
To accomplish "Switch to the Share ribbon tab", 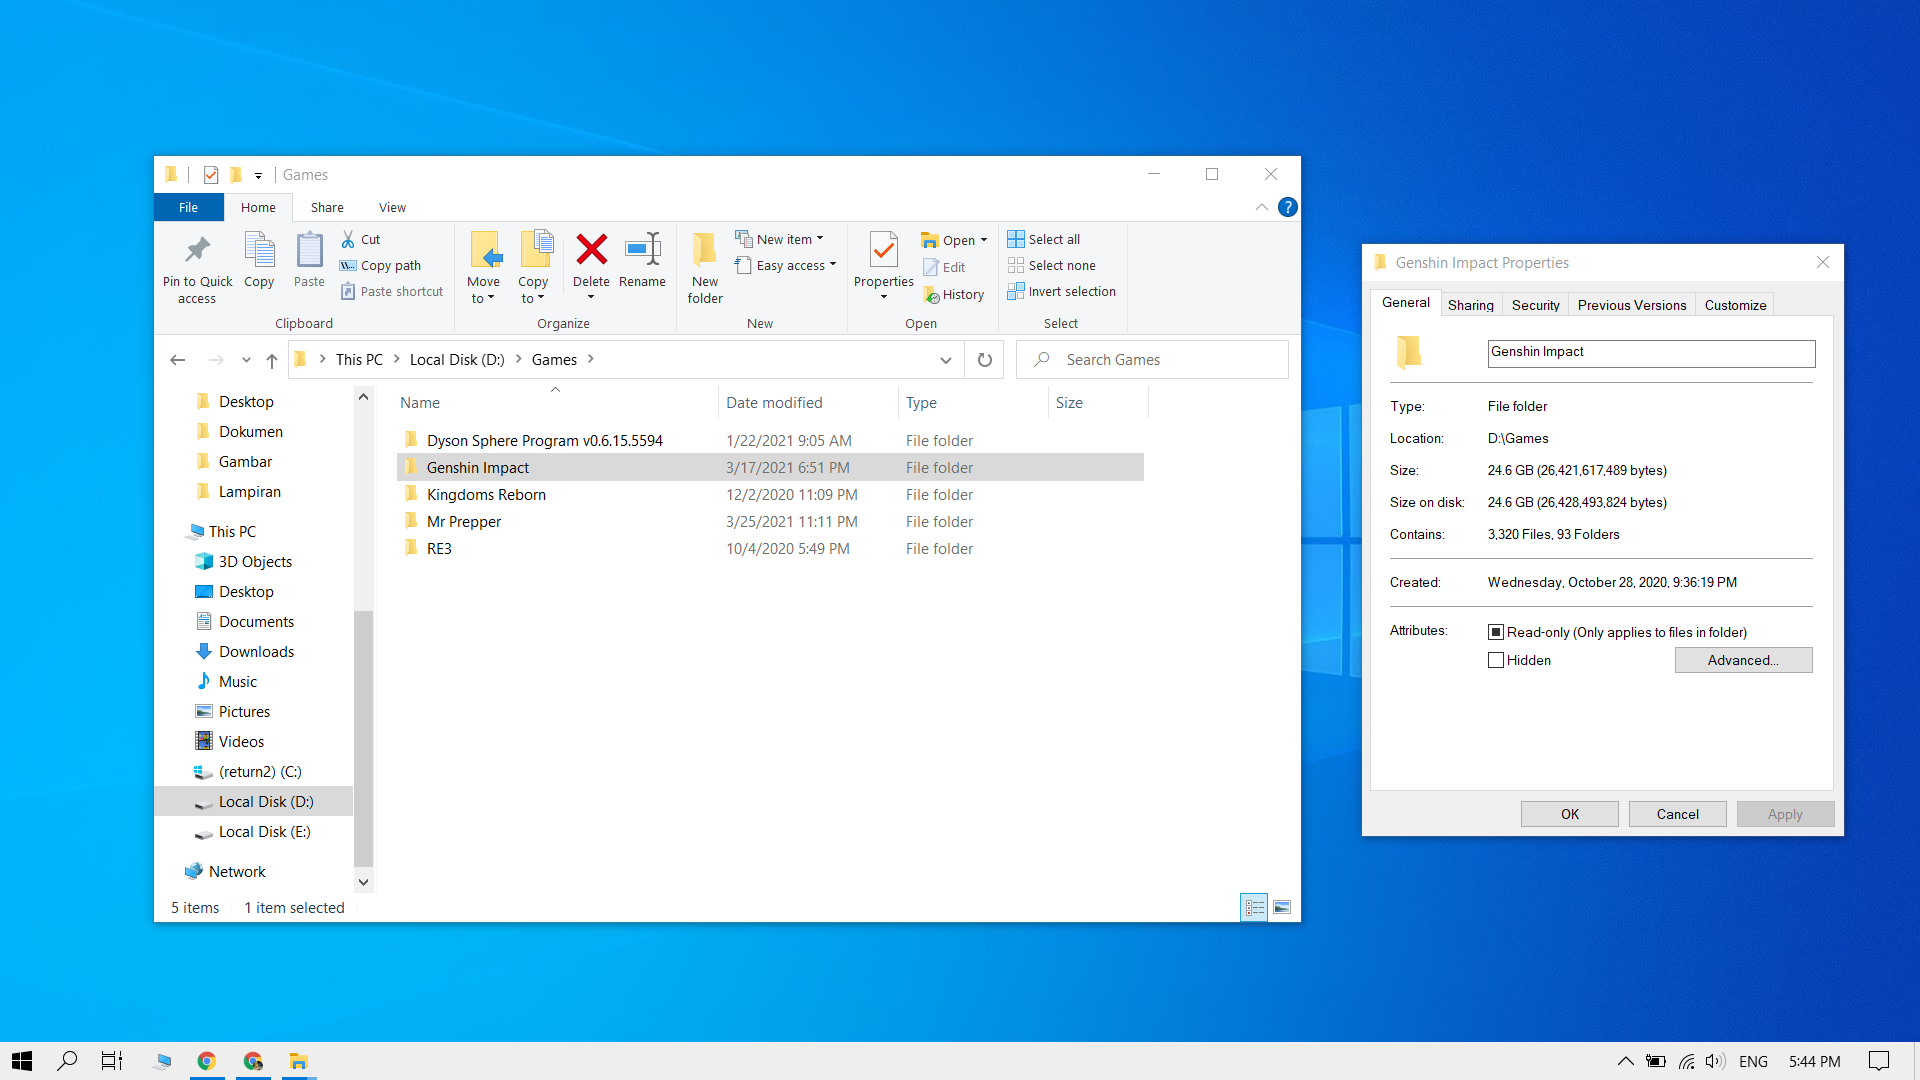I will click(327, 207).
